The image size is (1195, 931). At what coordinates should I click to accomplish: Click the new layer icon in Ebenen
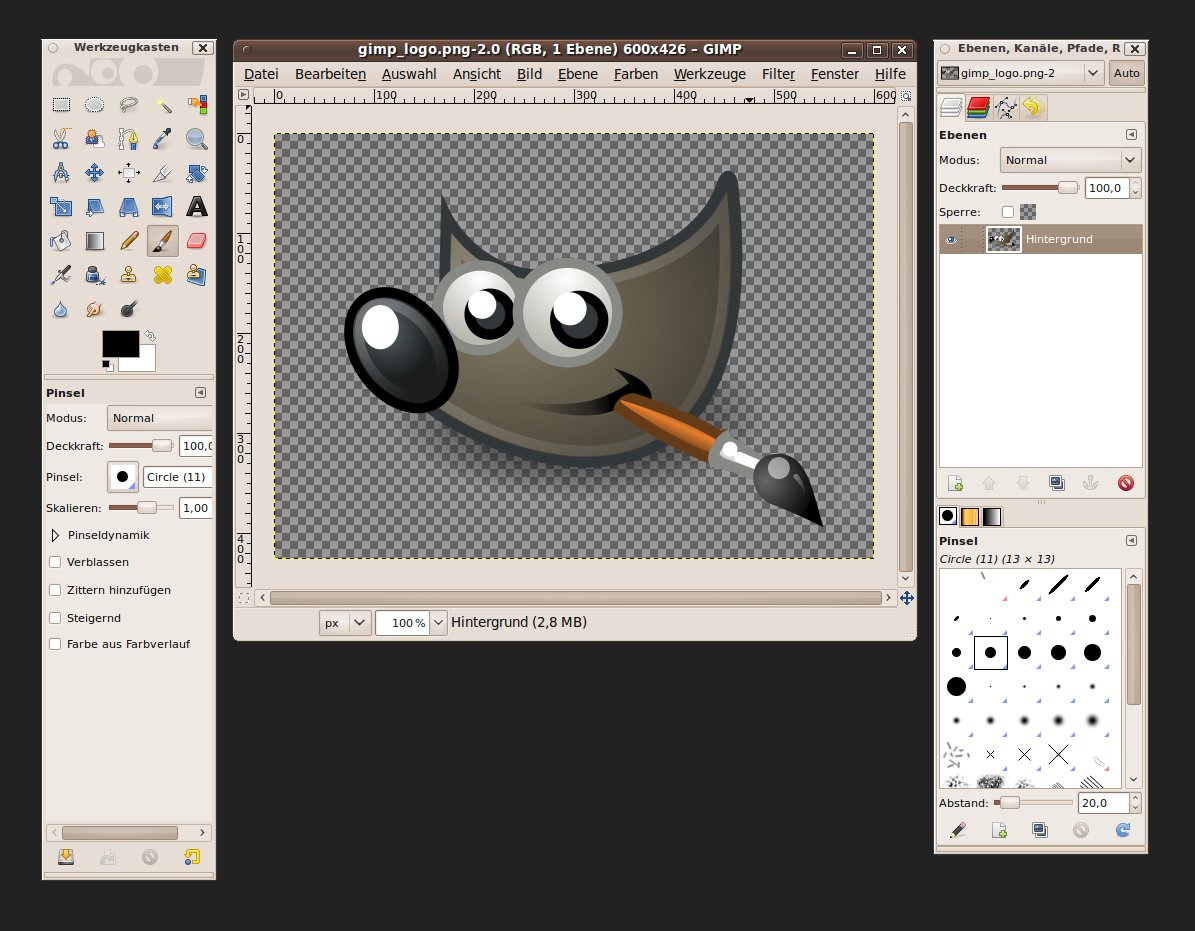tap(955, 483)
